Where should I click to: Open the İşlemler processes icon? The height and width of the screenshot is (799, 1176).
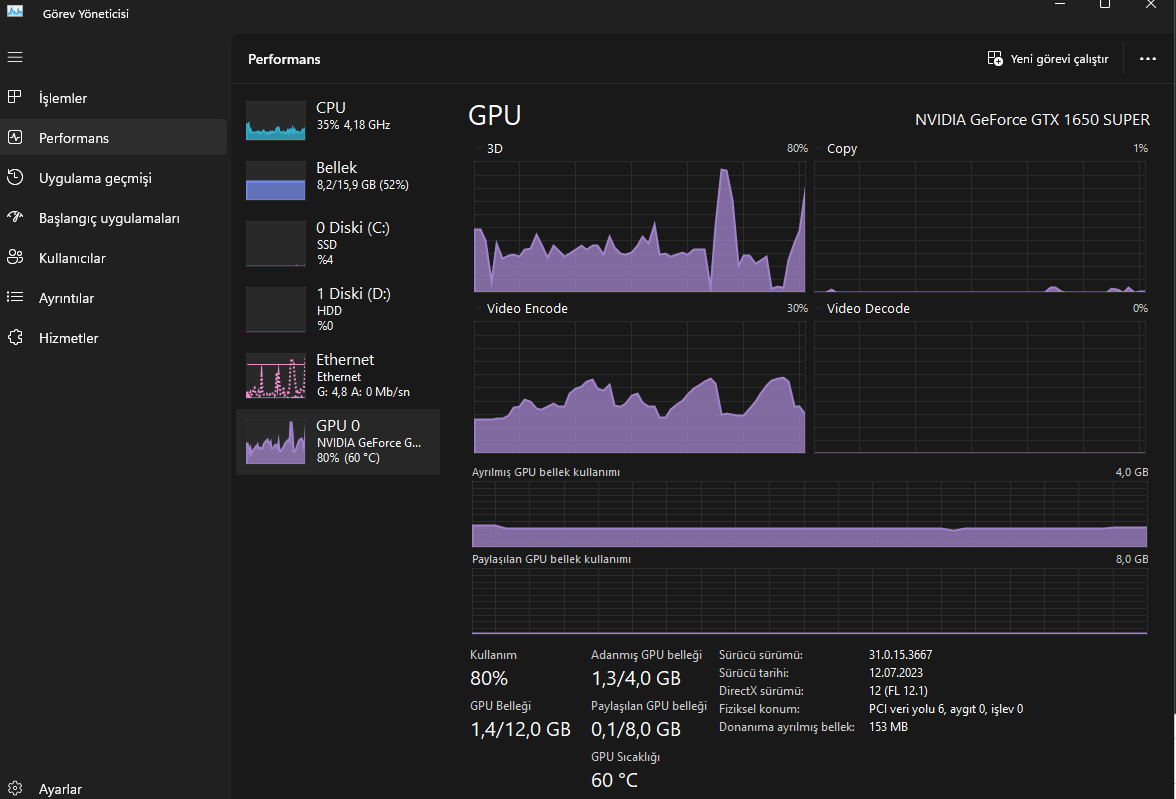[x=14, y=97]
